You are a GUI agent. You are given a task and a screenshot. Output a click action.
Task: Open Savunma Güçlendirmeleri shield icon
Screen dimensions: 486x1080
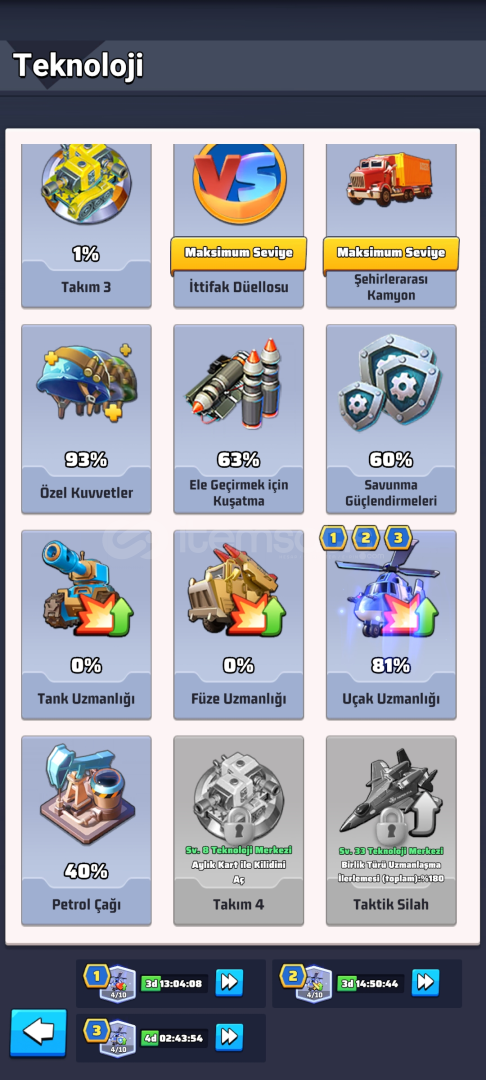coord(390,383)
